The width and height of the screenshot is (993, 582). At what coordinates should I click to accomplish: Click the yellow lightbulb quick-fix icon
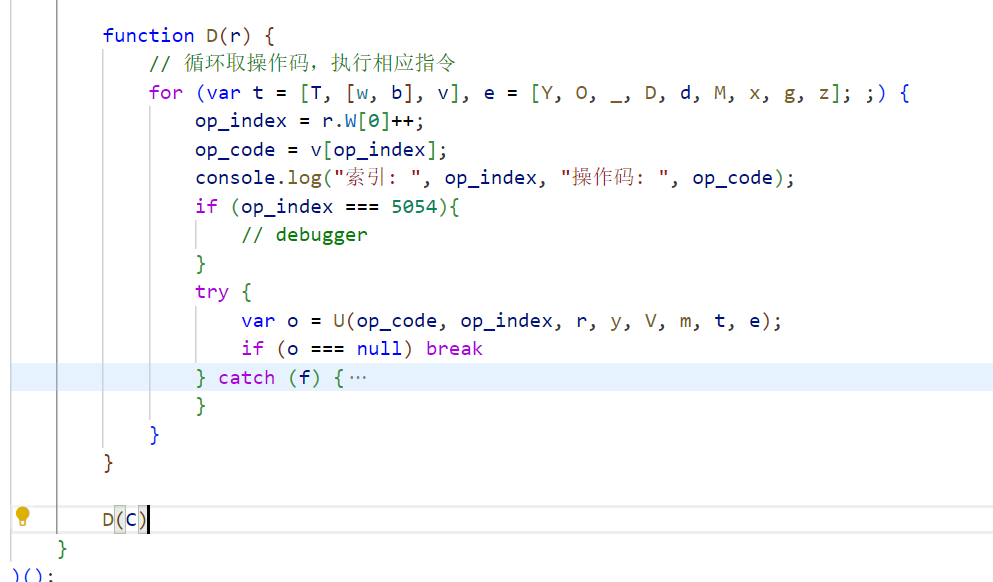tap(22, 516)
